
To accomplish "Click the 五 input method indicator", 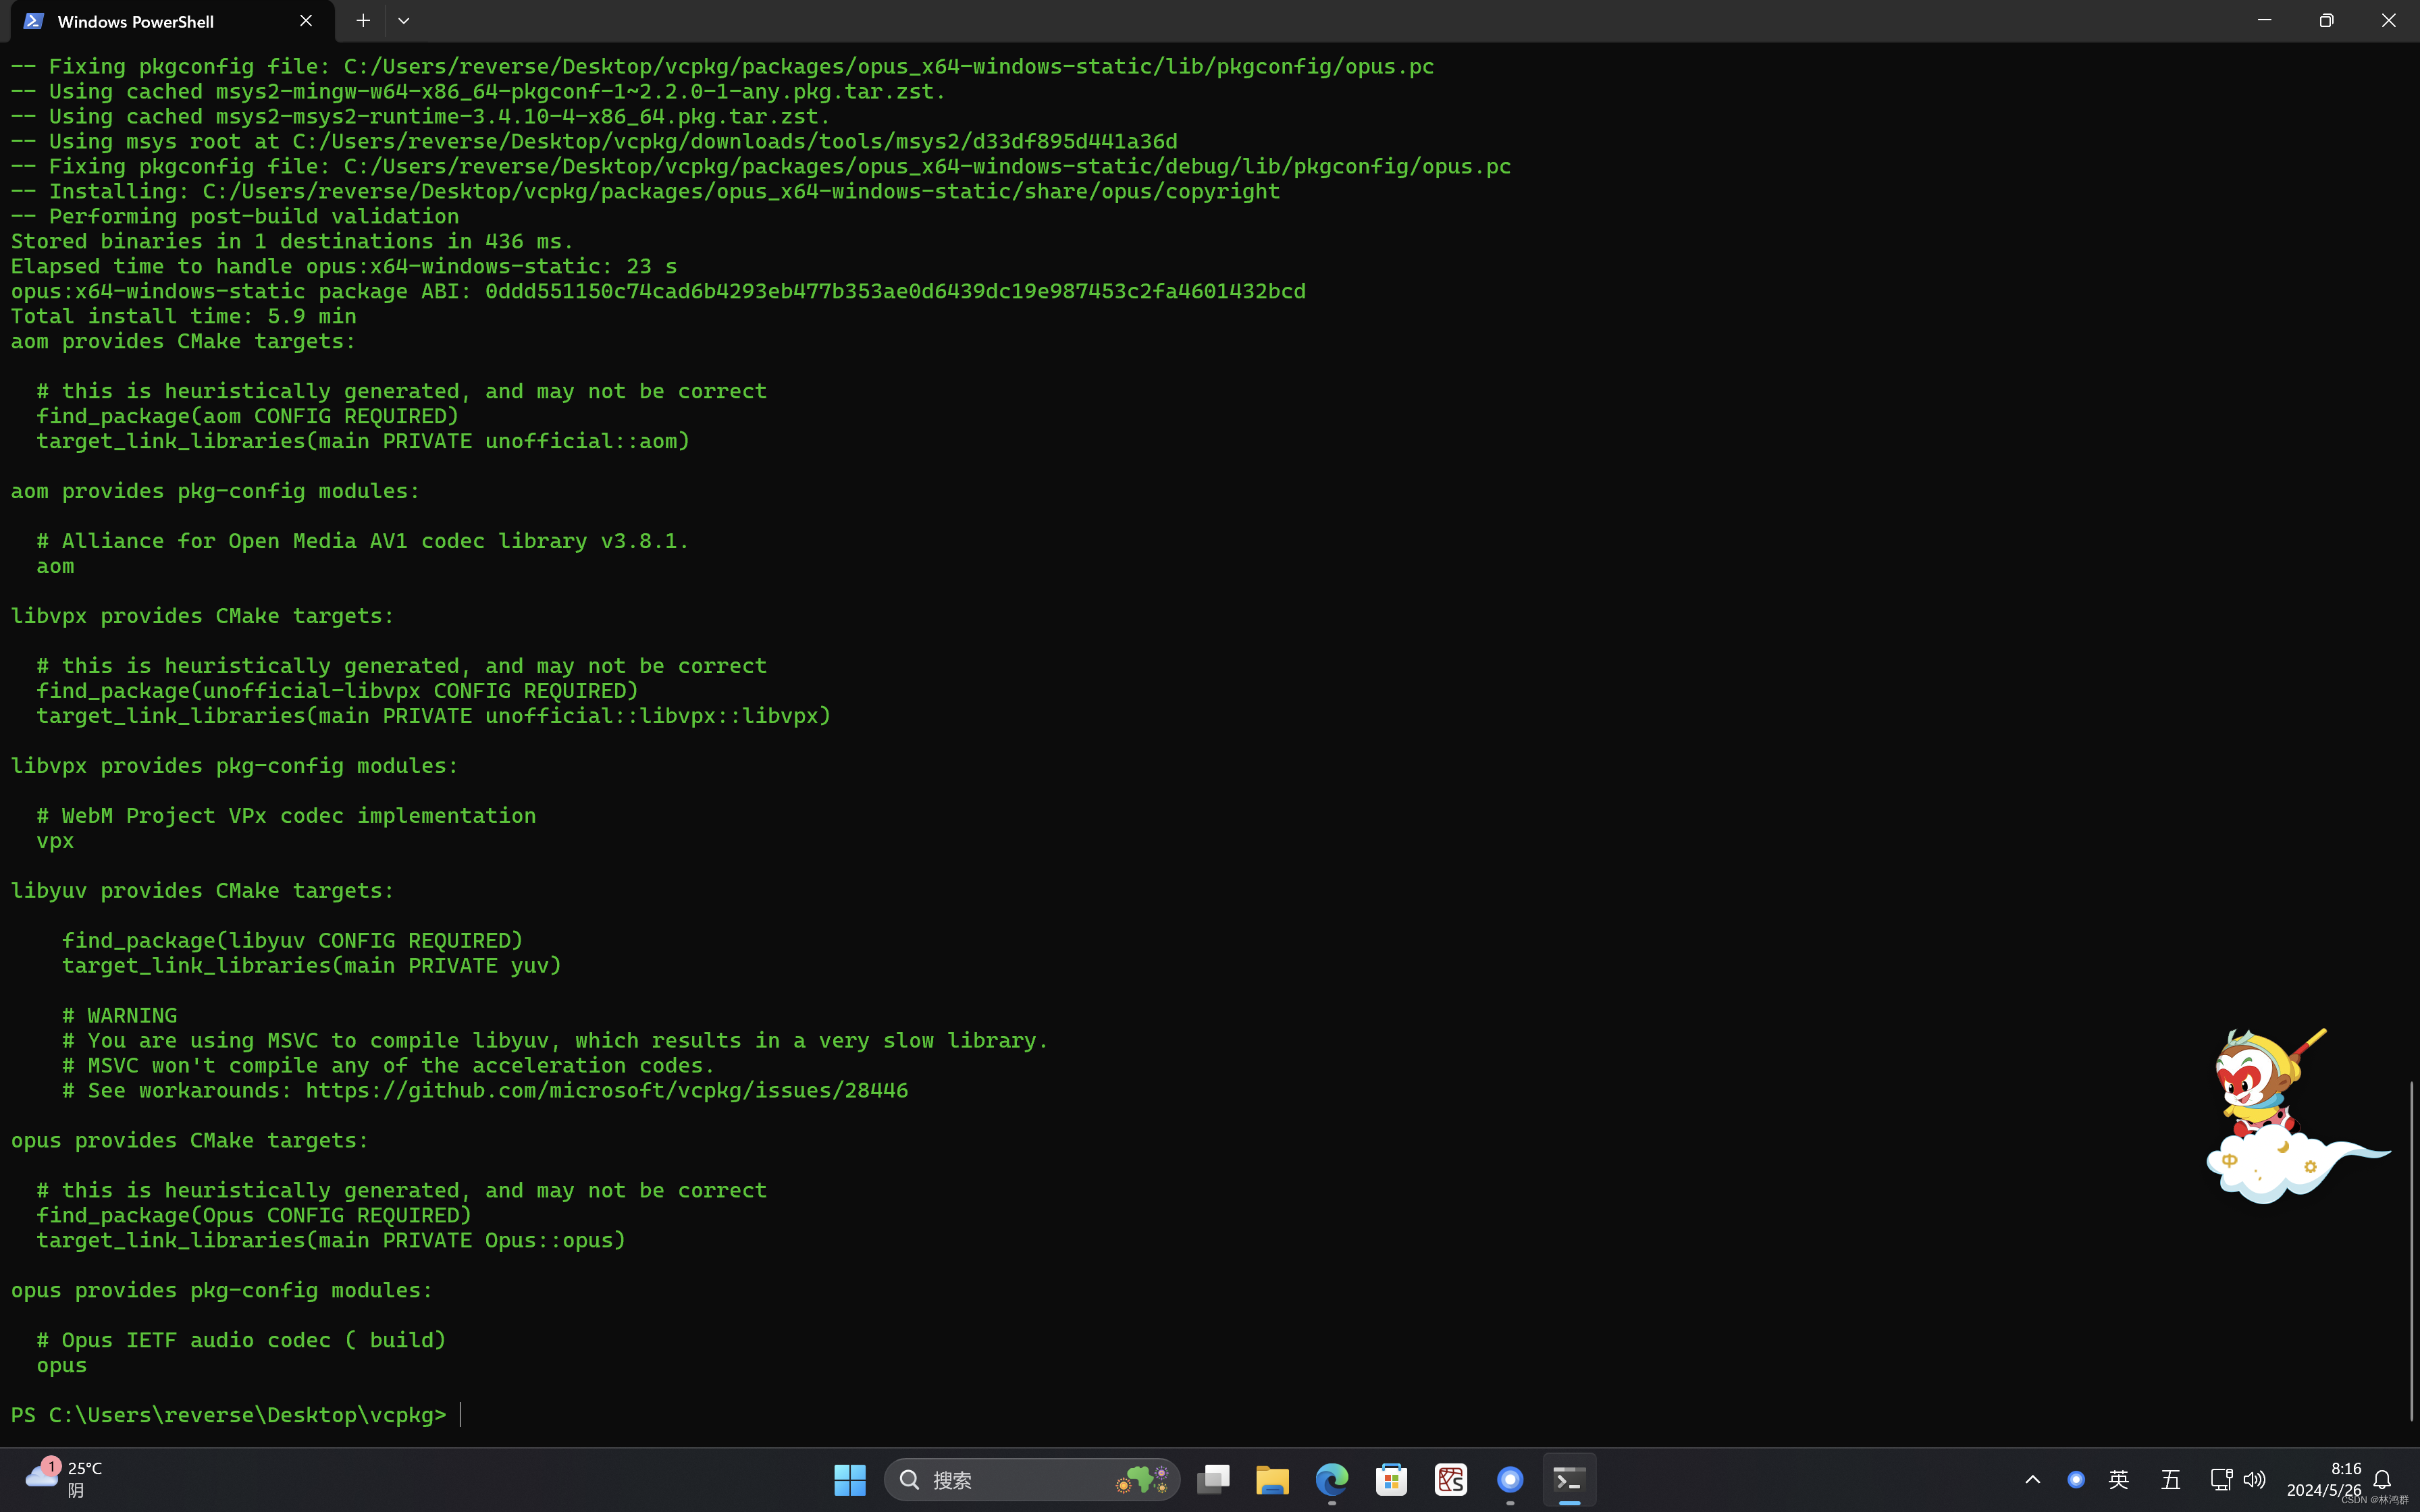I will click(x=2170, y=1480).
